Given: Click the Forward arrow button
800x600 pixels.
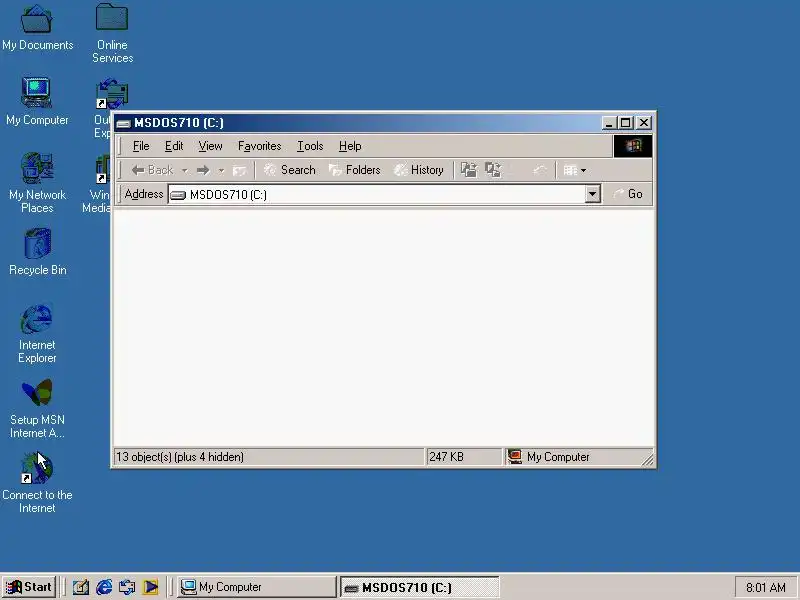Looking at the screenshot, I should (203, 170).
